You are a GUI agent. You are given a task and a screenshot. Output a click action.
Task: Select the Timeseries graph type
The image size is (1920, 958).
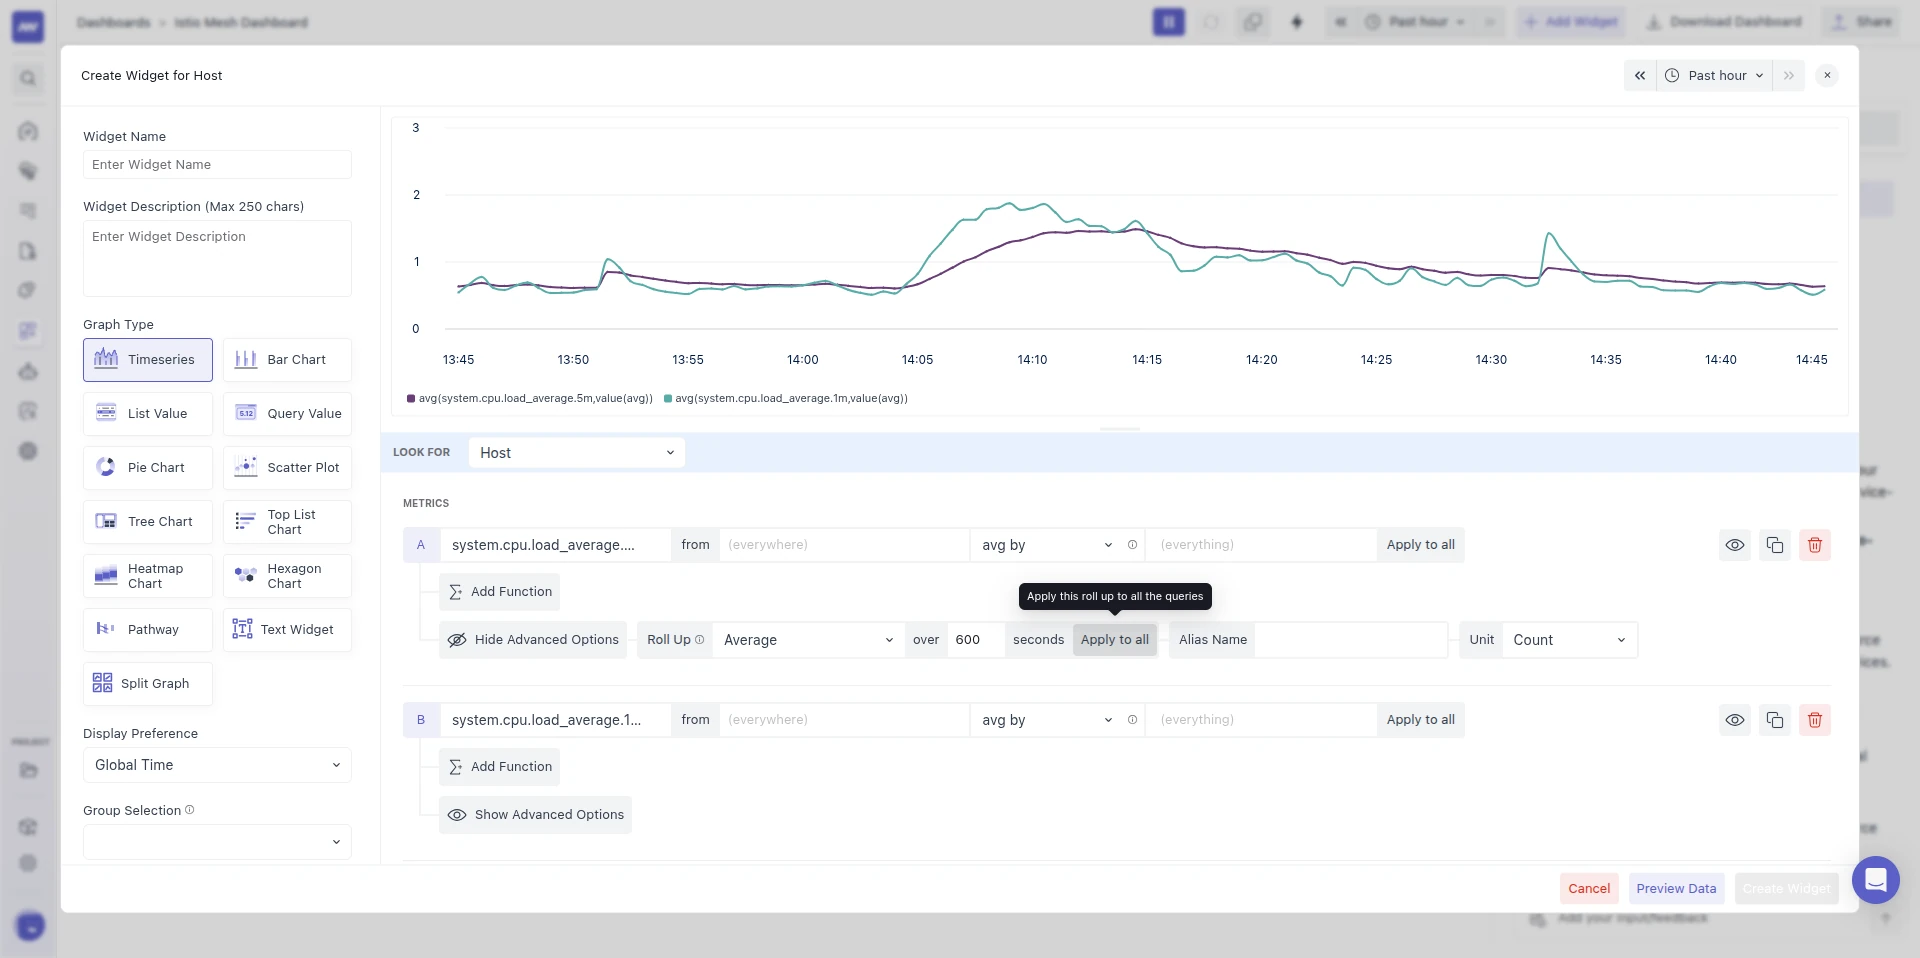point(148,360)
